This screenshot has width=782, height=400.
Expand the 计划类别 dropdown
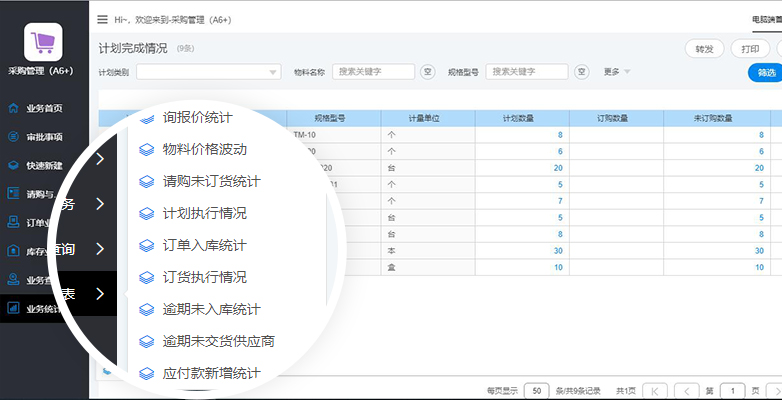pos(209,72)
